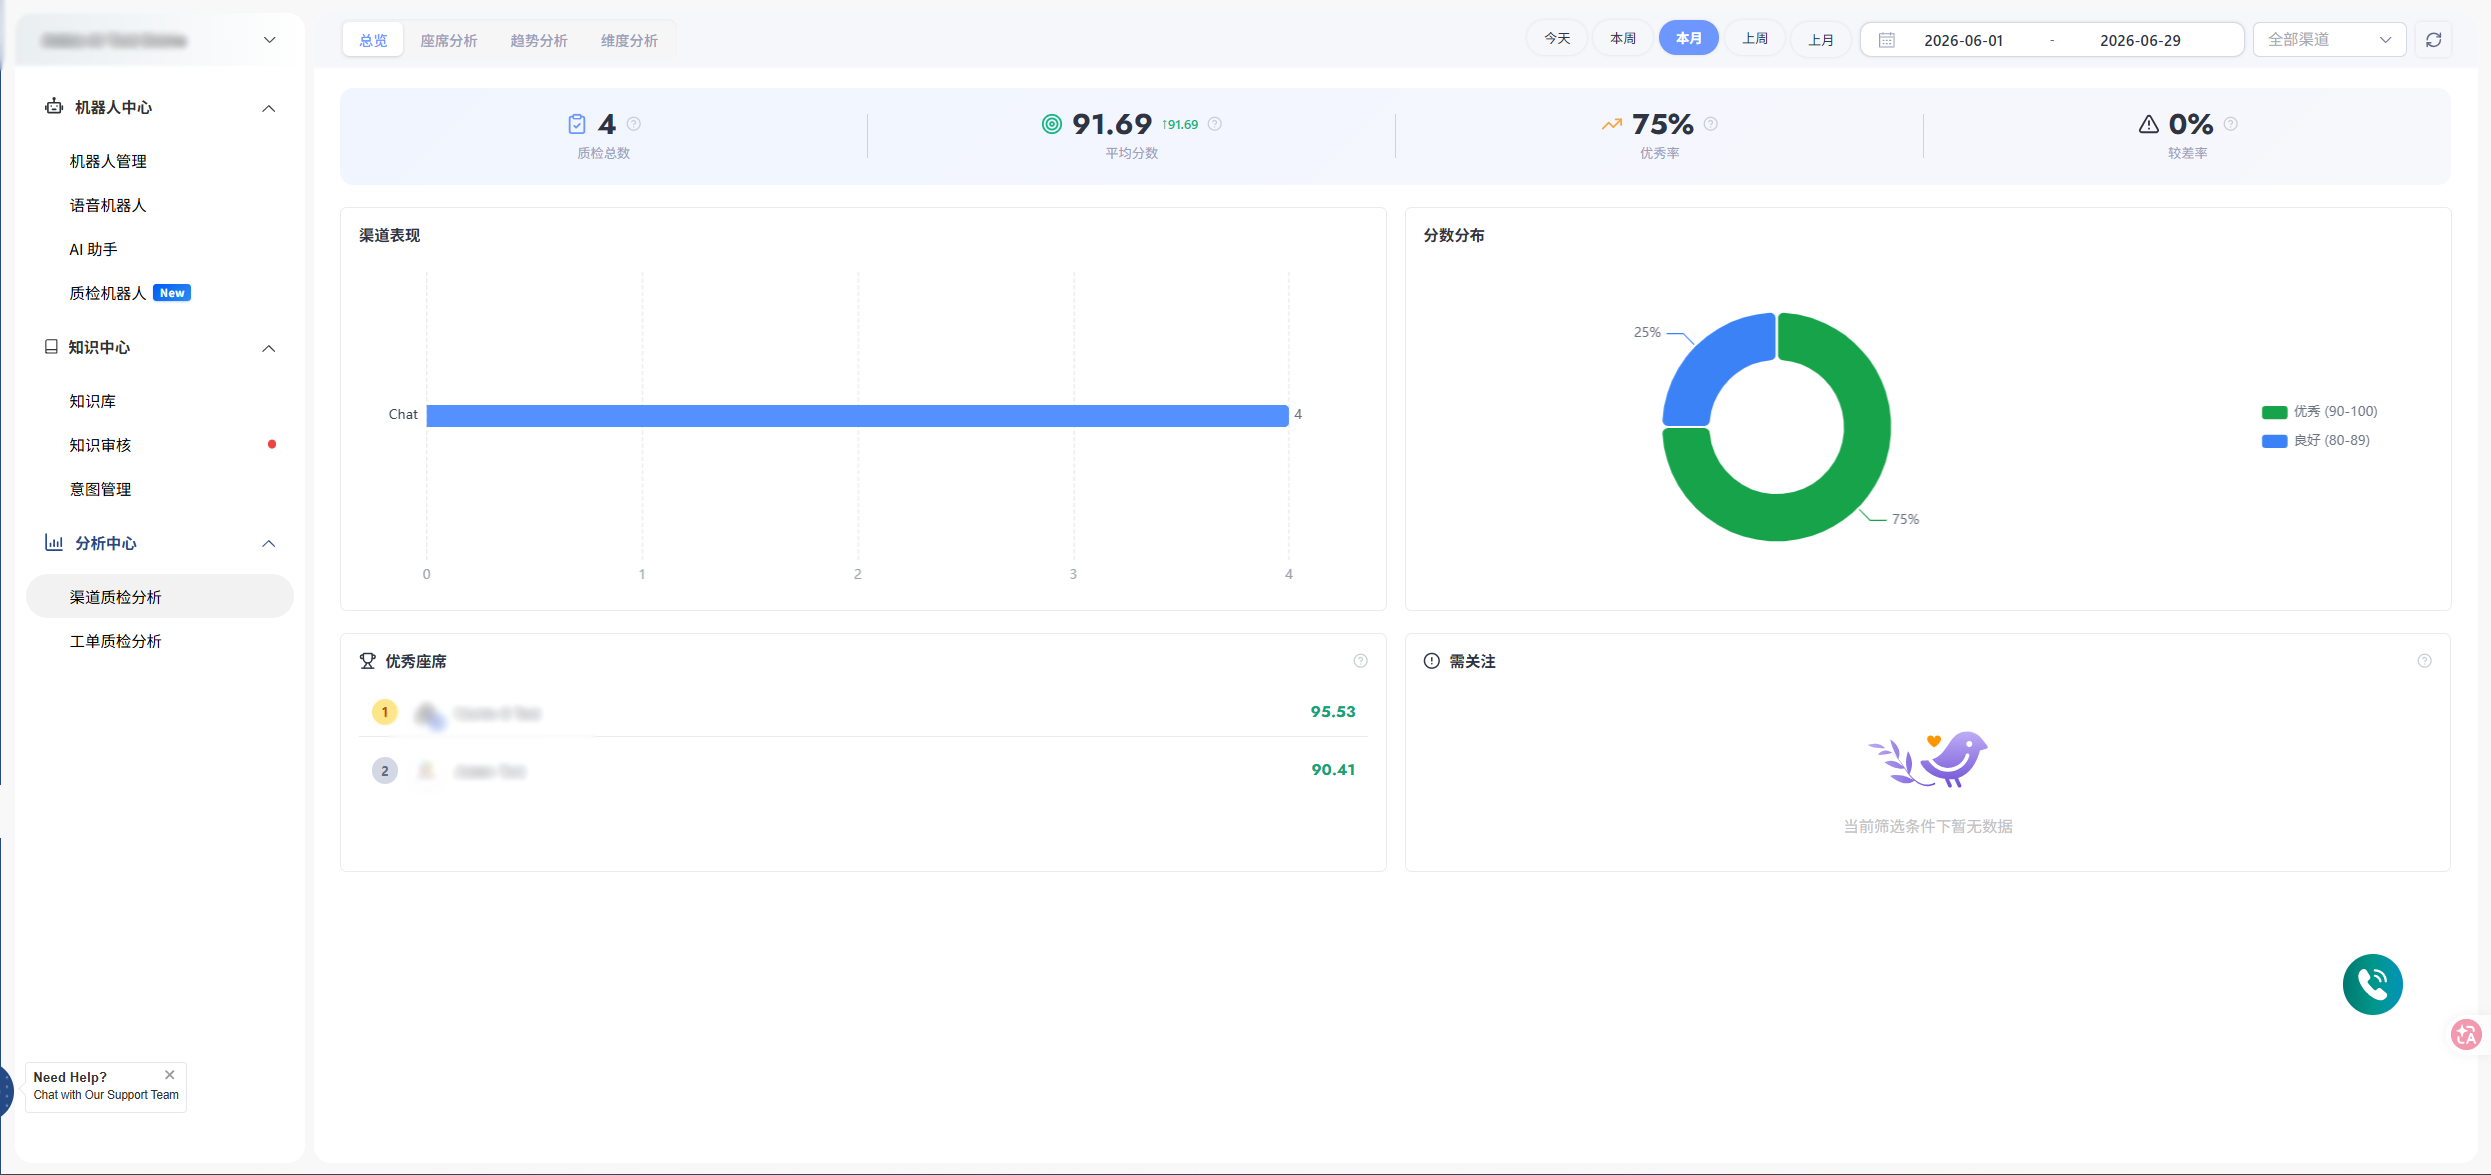Switch to the 总览 tab
This screenshot has height=1175, width=2491.
click(x=373, y=40)
